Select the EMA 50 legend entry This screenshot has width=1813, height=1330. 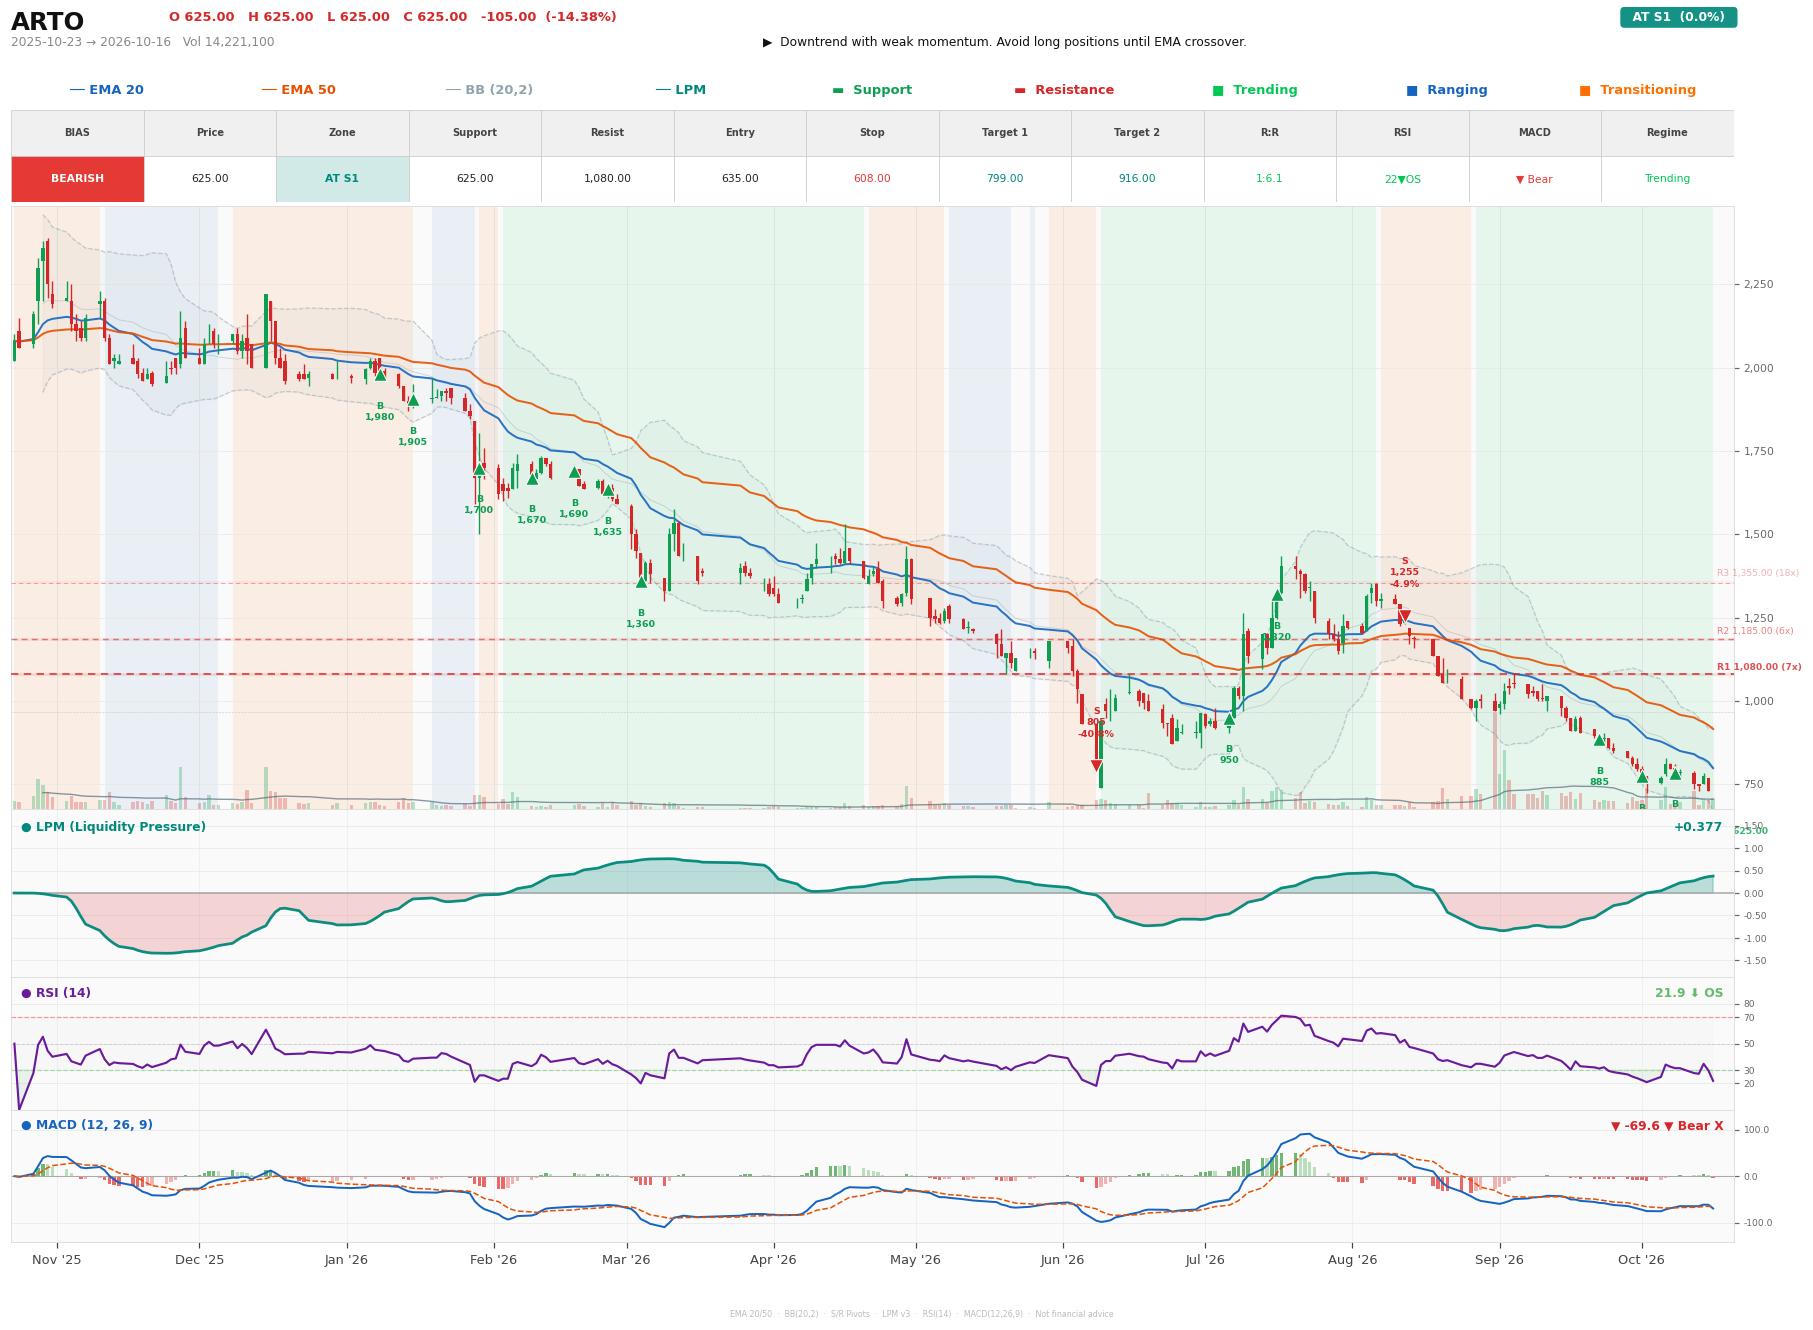coord(298,90)
